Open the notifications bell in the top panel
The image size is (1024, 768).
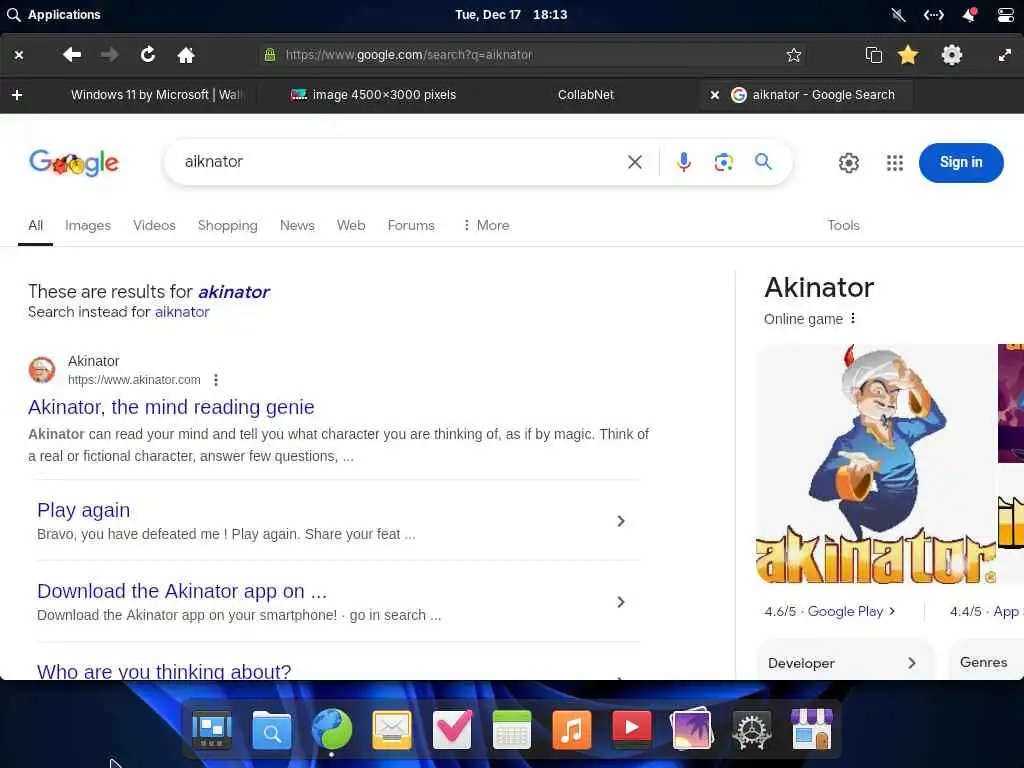pos(969,14)
